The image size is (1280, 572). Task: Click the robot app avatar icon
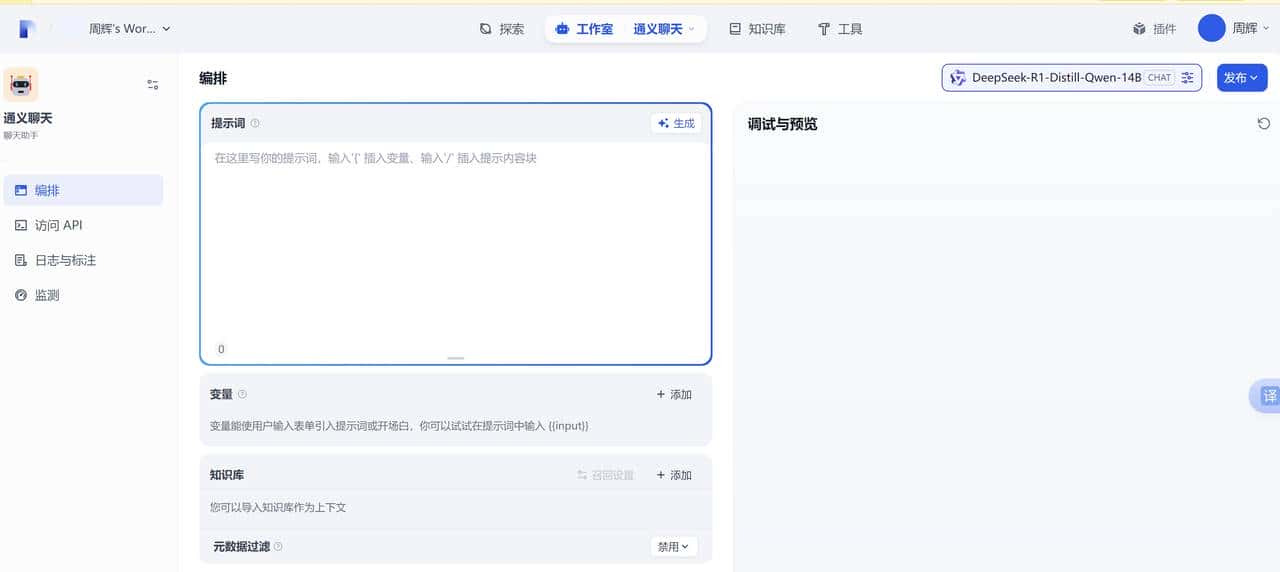[x=21, y=85]
